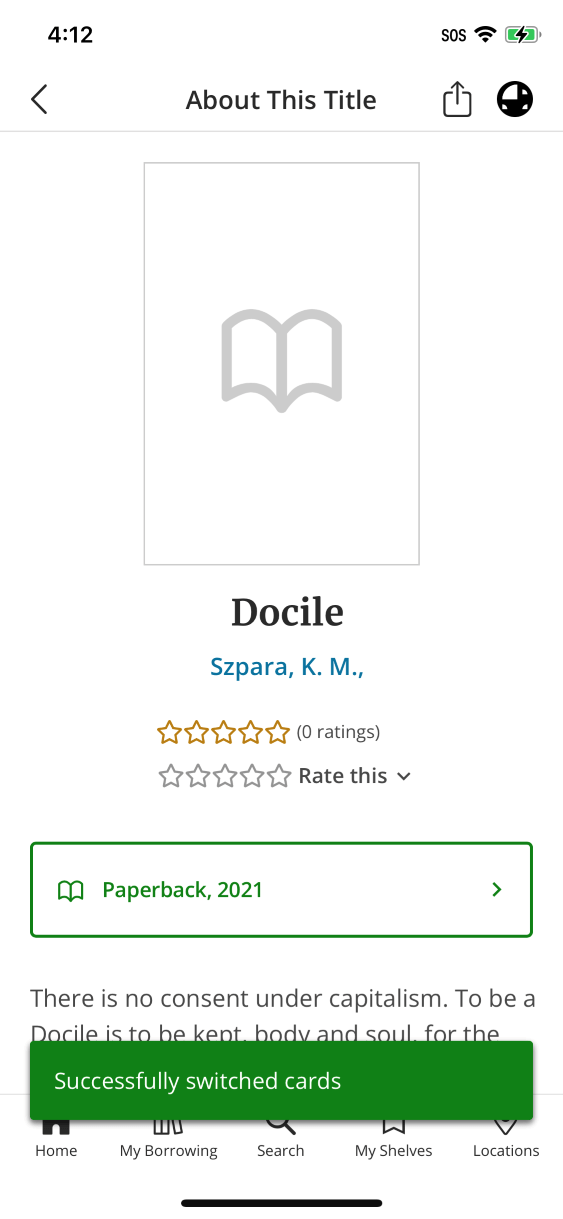Image resolution: width=563 pixels, height=1219 pixels.
Task: Tap the open book icon beside Paperback
Action: click(70, 890)
